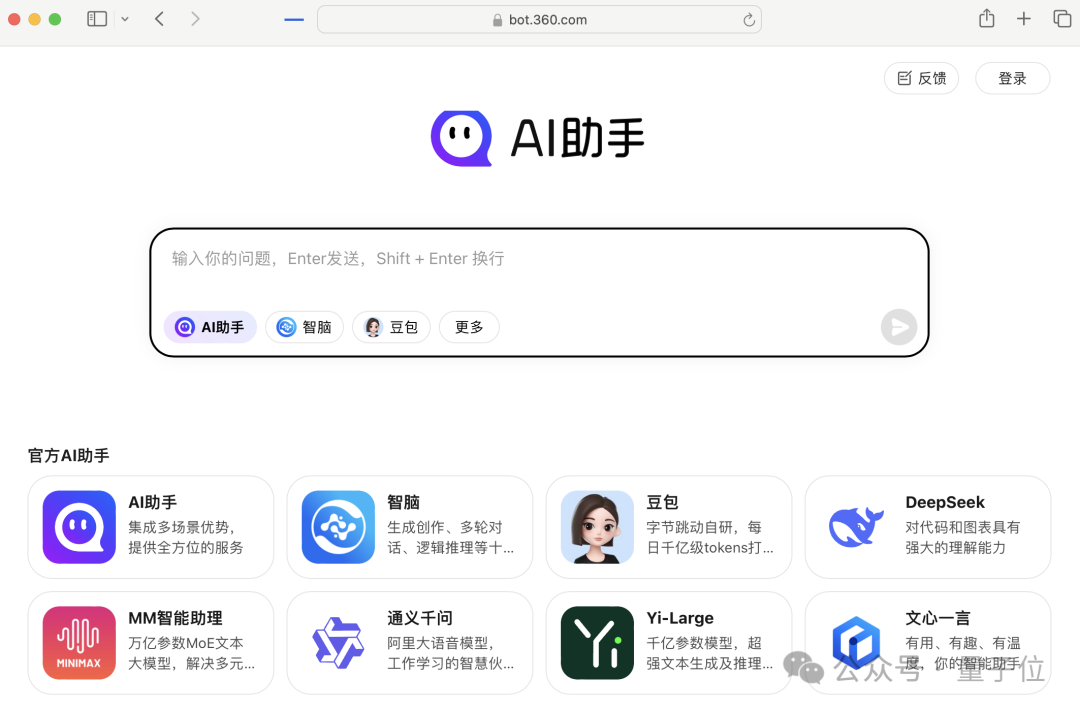Enable the 豆包 model chip
This screenshot has width=1080, height=712.
tap(391, 327)
